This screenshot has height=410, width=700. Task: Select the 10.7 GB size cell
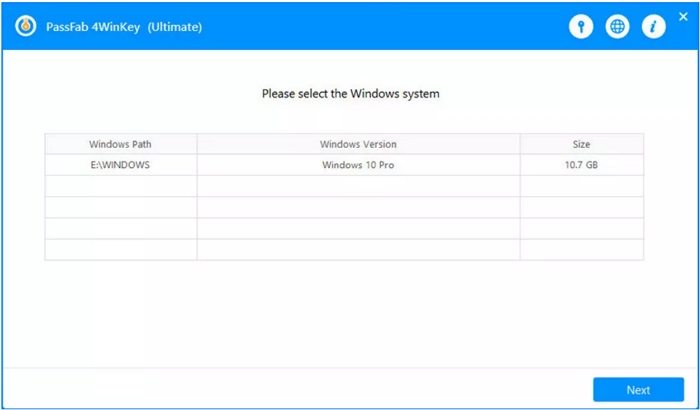(x=582, y=165)
